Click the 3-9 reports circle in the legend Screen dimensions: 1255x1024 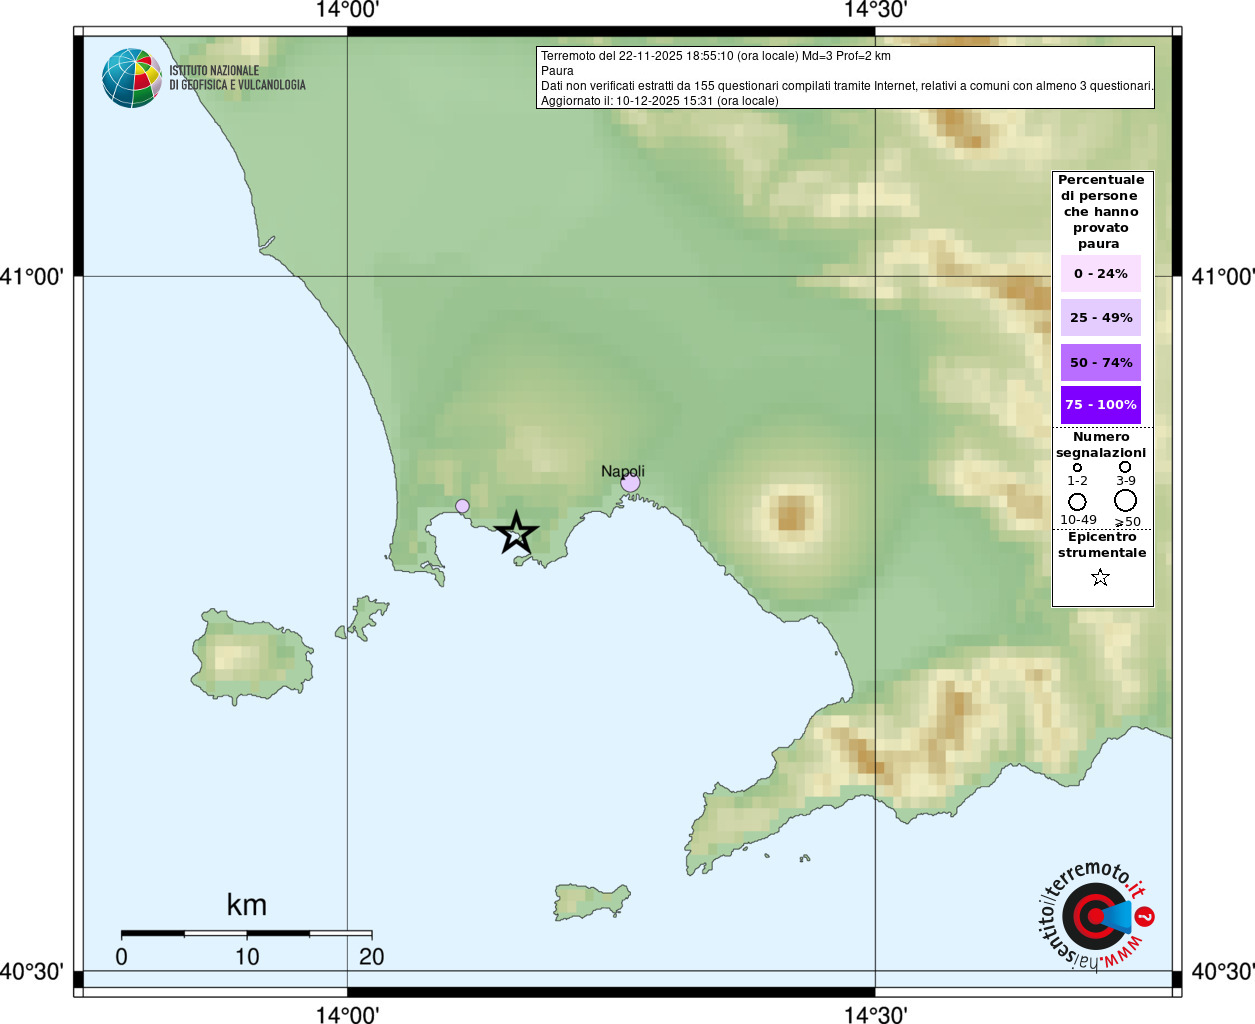pyautogui.click(x=1125, y=467)
